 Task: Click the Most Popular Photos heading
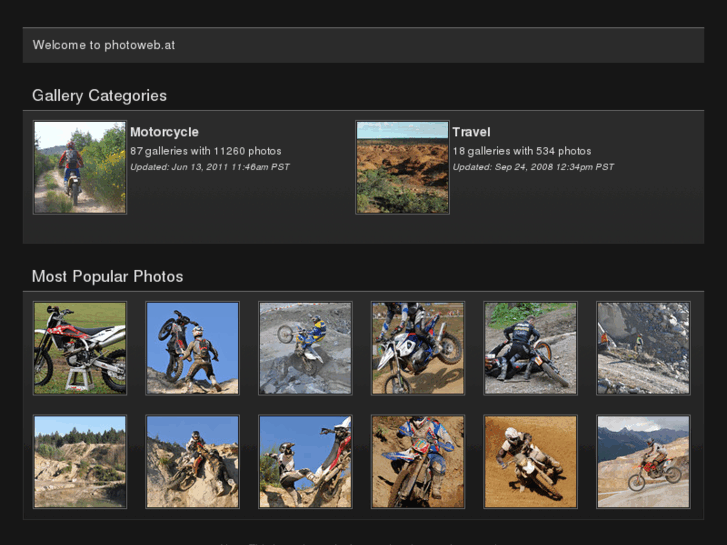click(107, 276)
